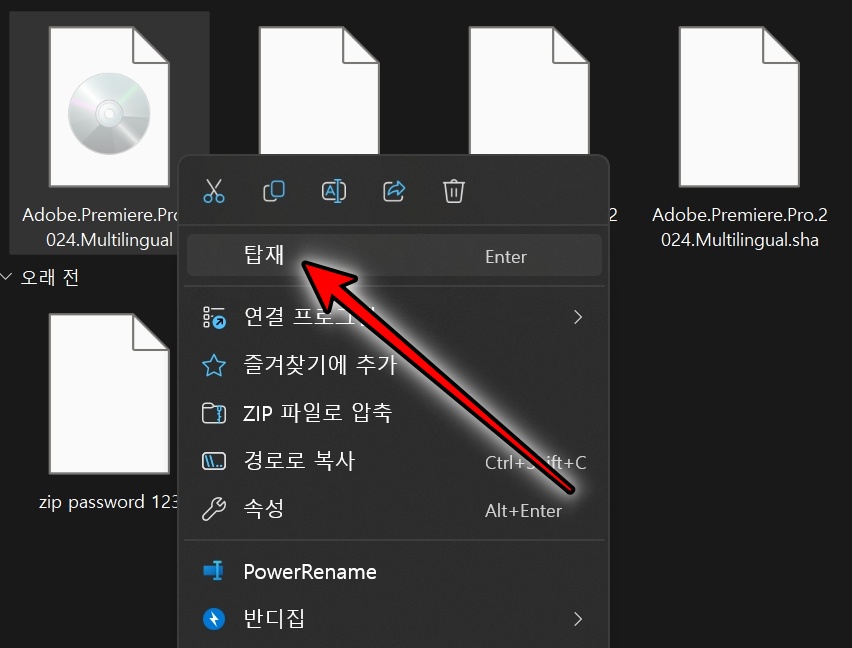Choose ZIP 파일로 압축 option
The height and width of the screenshot is (648, 852).
tap(394, 413)
